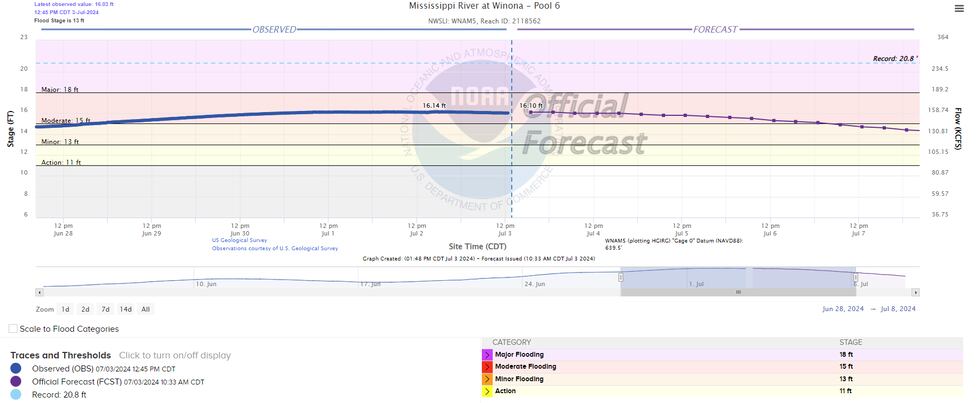Click navigator scrollbar right arrow
This screenshot has height=403, width=980.
point(916,292)
